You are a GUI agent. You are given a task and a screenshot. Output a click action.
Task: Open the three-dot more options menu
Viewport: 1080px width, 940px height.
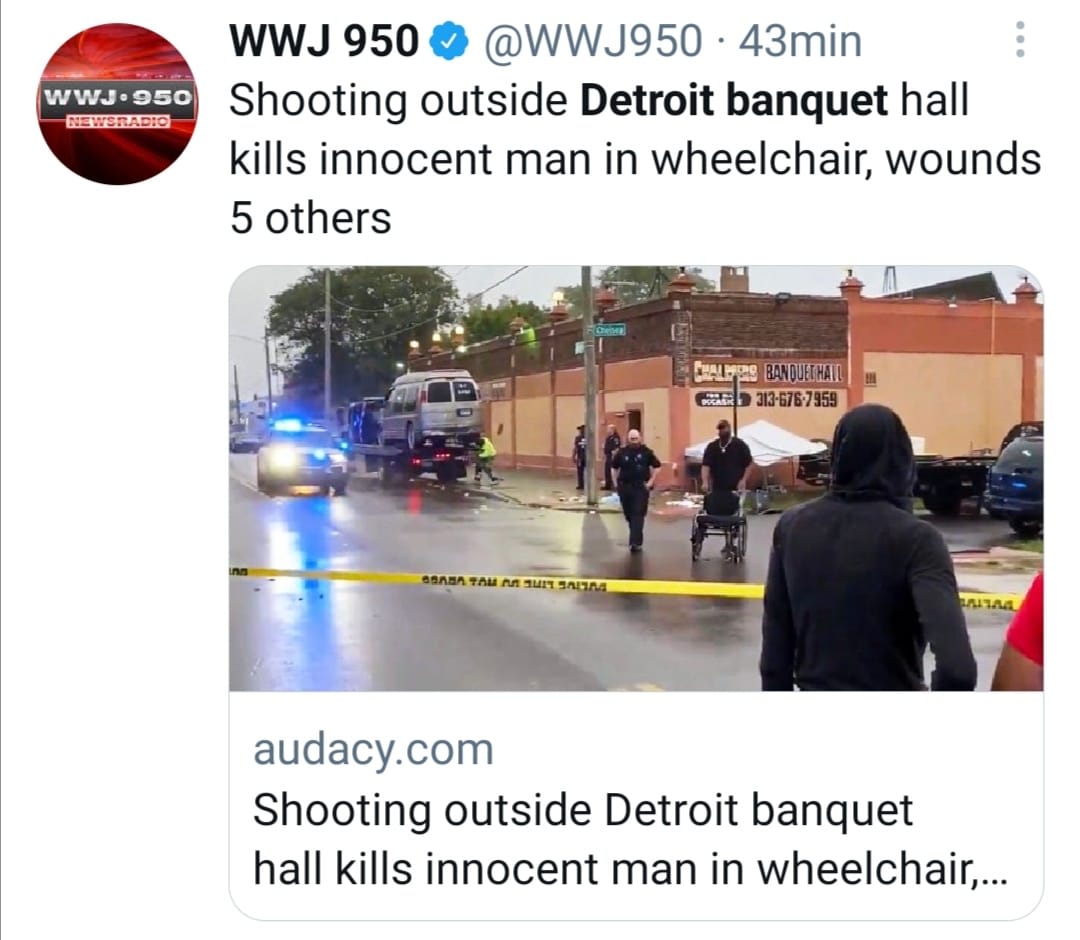point(1020,39)
